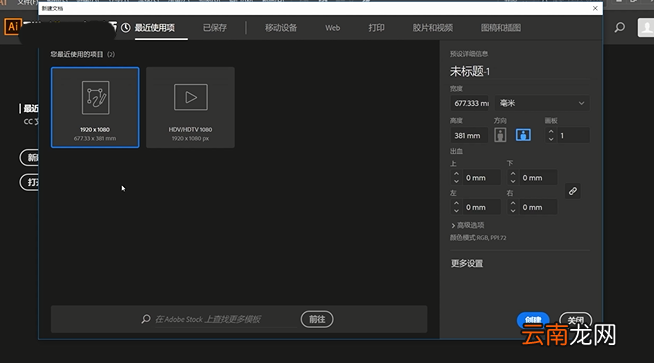The height and width of the screenshot is (363, 654).
Task: Increase left bleed 左 value
Action: (x=456, y=204)
